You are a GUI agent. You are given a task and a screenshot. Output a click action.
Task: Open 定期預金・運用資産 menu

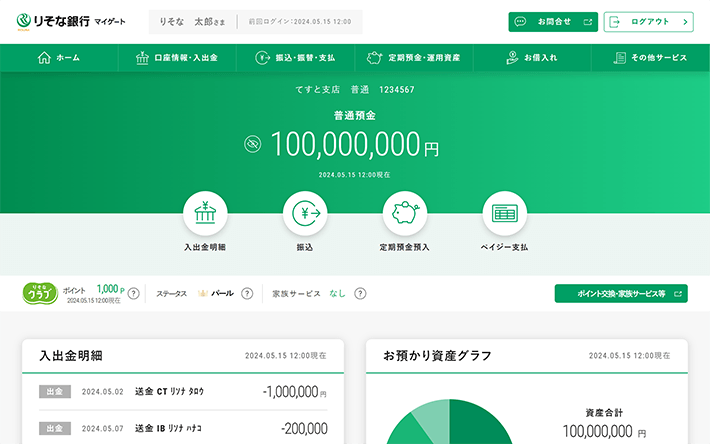tap(414, 57)
